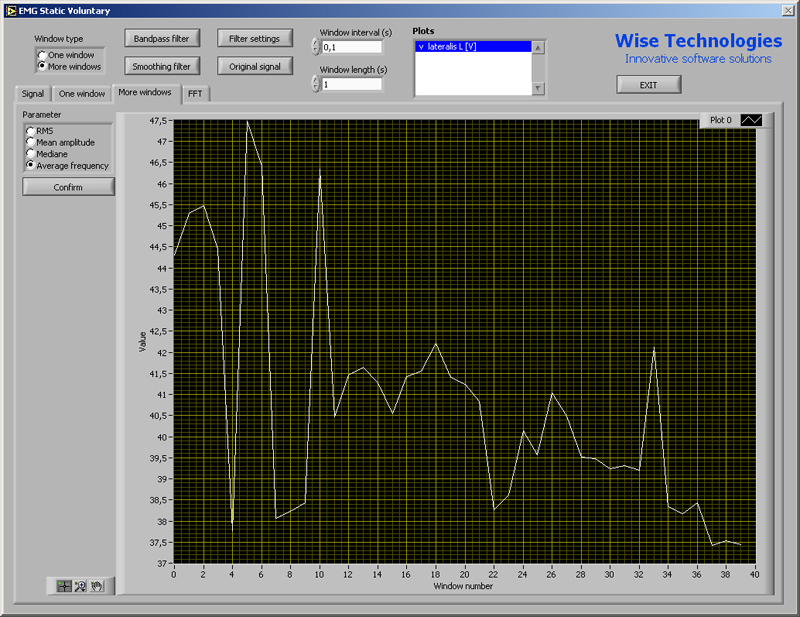Image resolution: width=800 pixels, height=617 pixels.
Task: Select the cursor movement crosshair tool
Action: click(64, 586)
